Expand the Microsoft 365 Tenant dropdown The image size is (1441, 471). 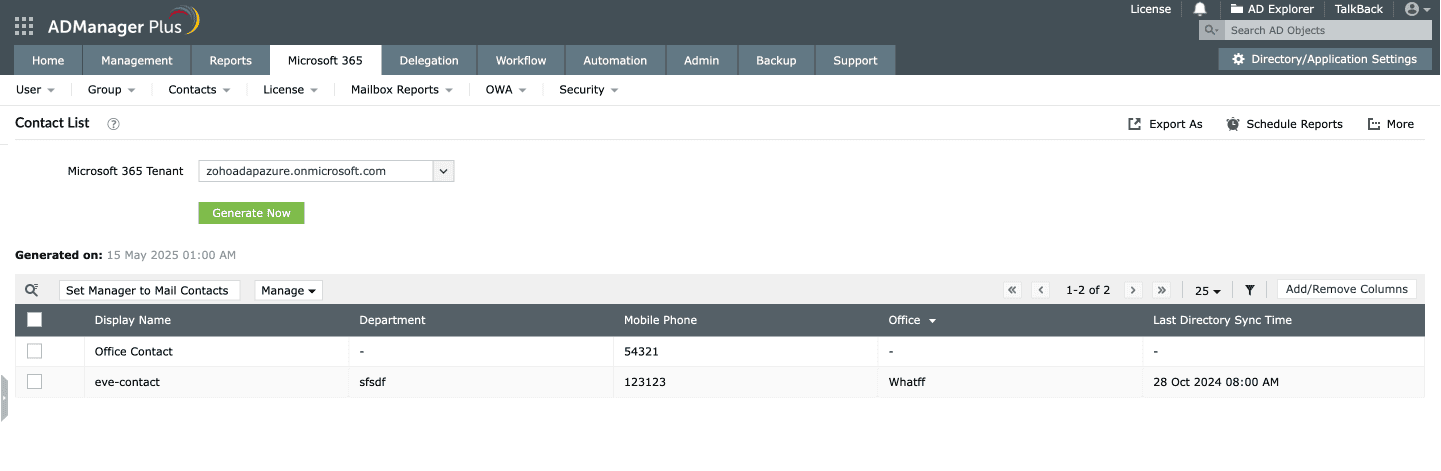(444, 171)
